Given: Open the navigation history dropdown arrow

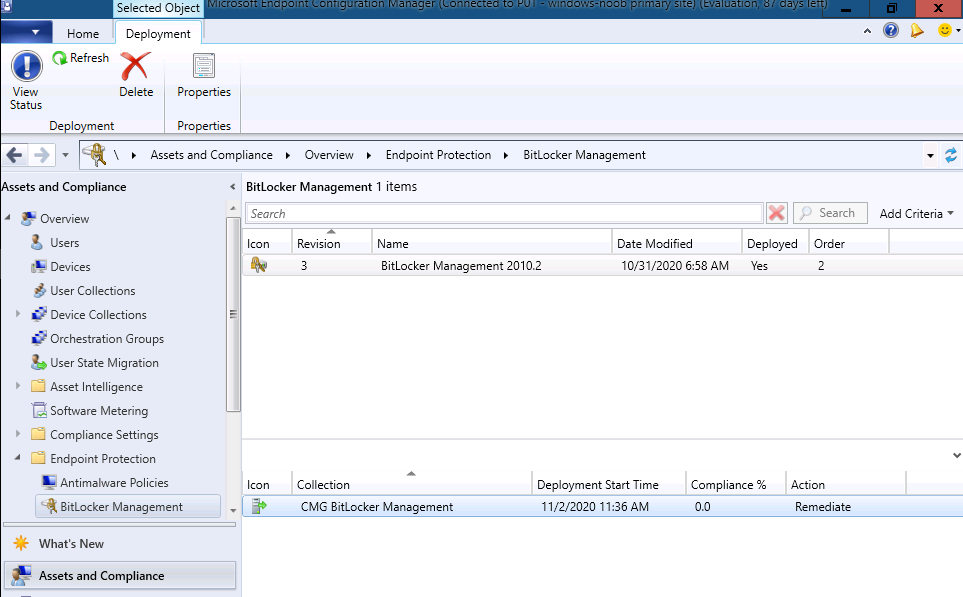Looking at the screenshot, I should [x=65, y=155].
